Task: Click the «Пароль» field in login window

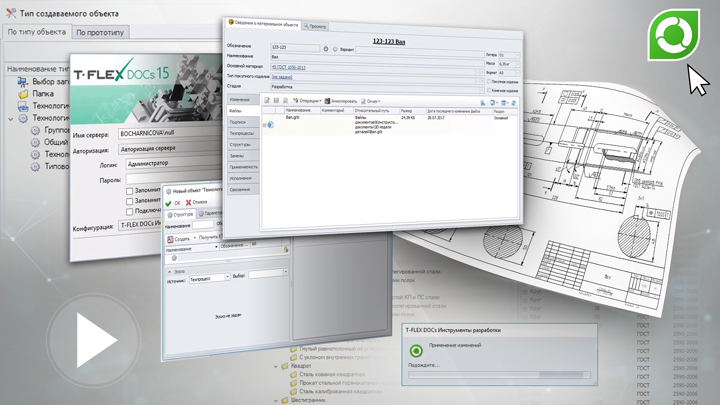Action: [172, 179]
